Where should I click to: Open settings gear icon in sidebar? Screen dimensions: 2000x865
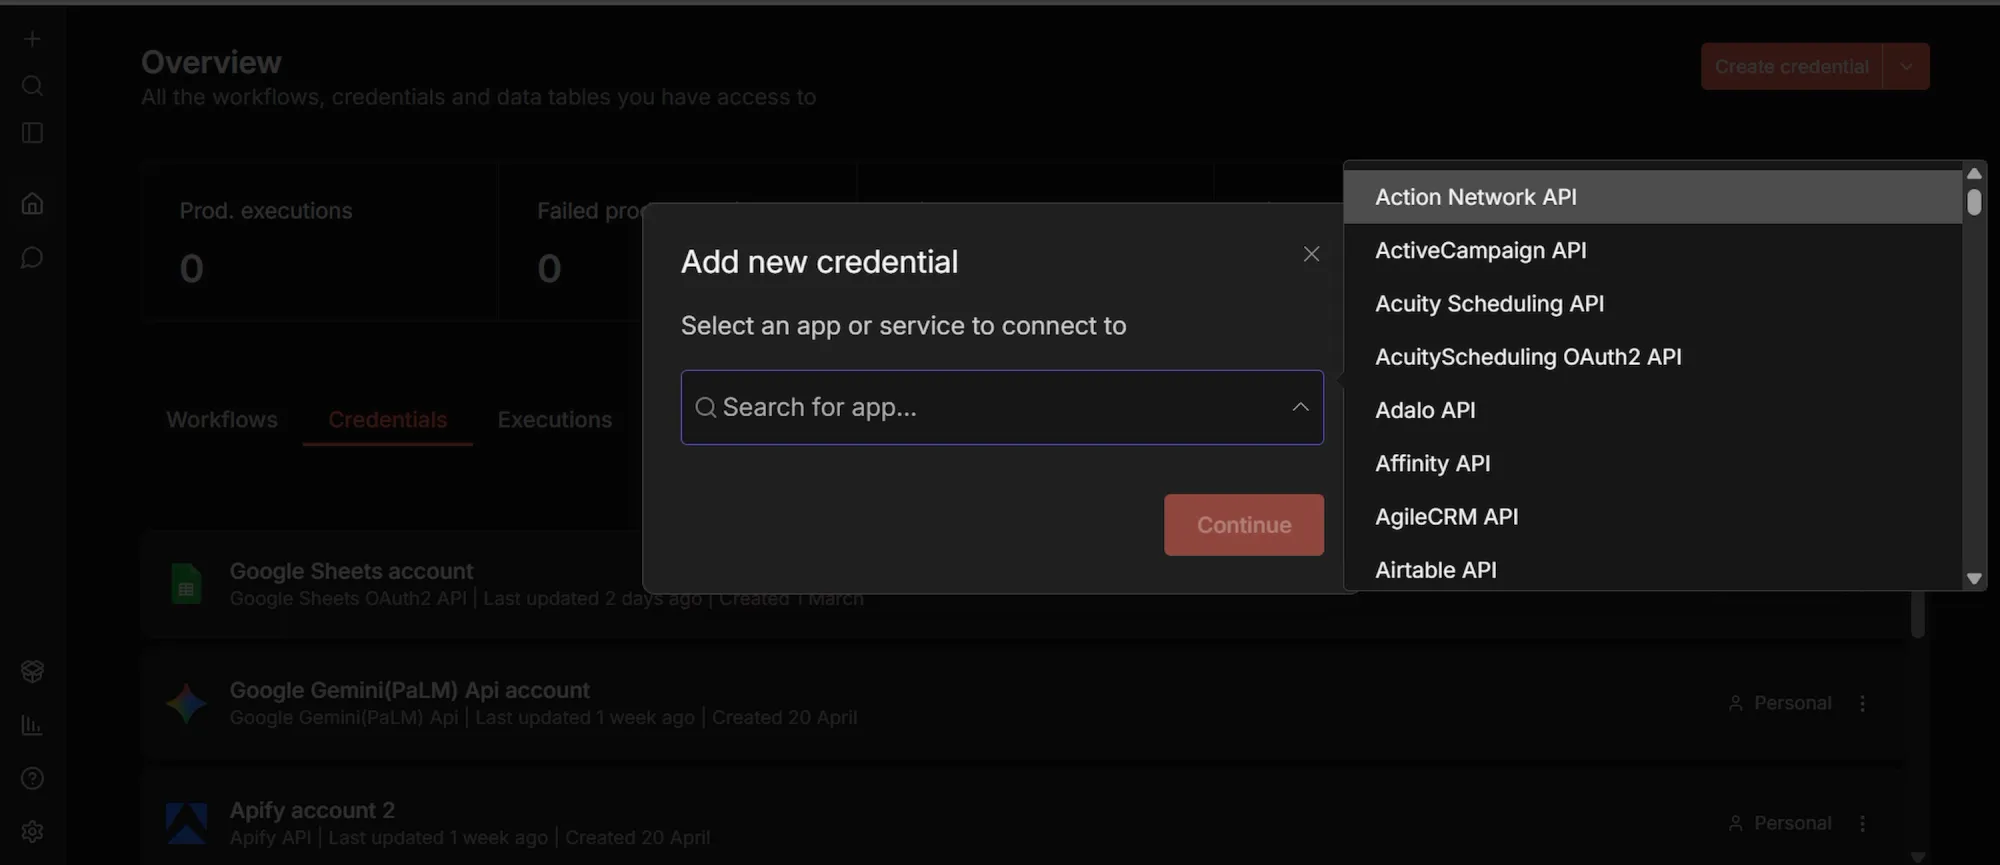coord(32,832)
